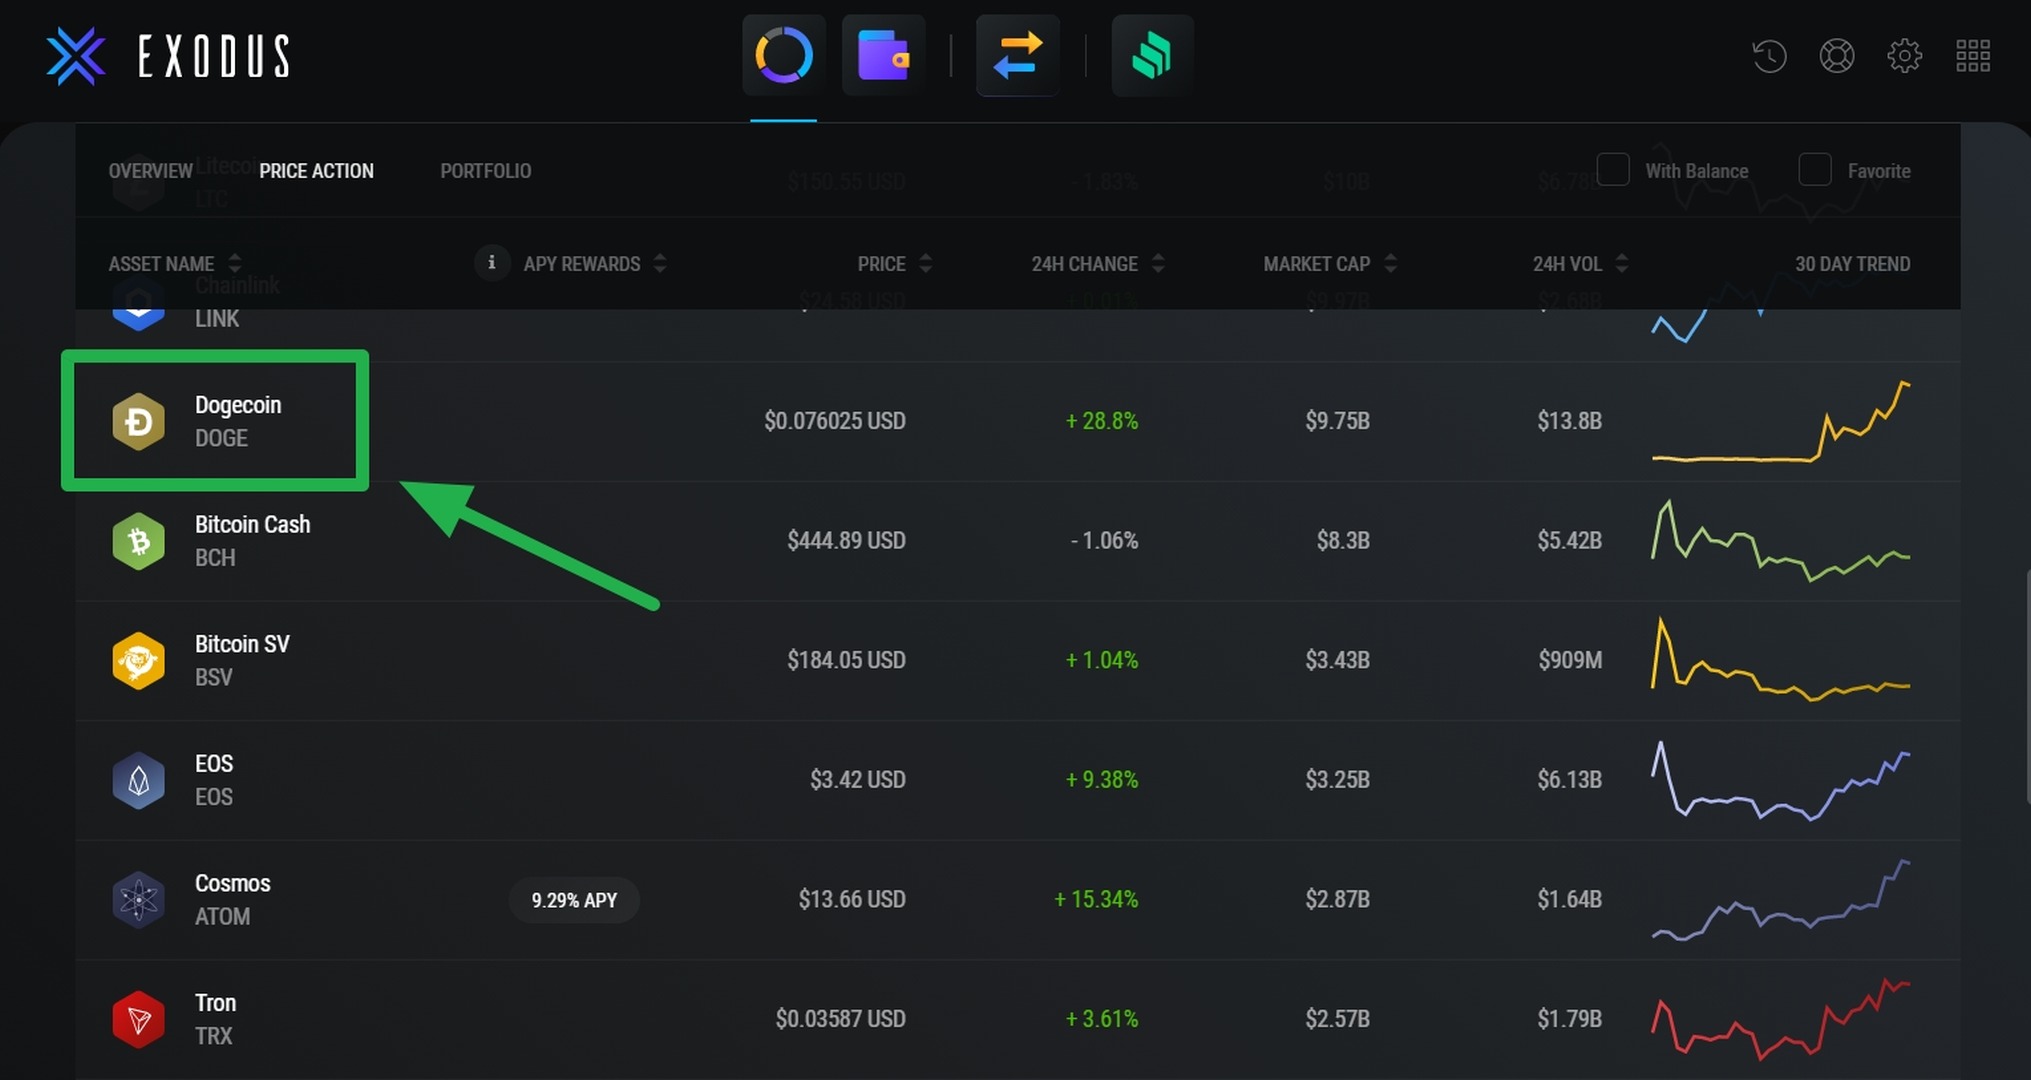Click the Tron +3.61% change value

click(1102, 1019)
